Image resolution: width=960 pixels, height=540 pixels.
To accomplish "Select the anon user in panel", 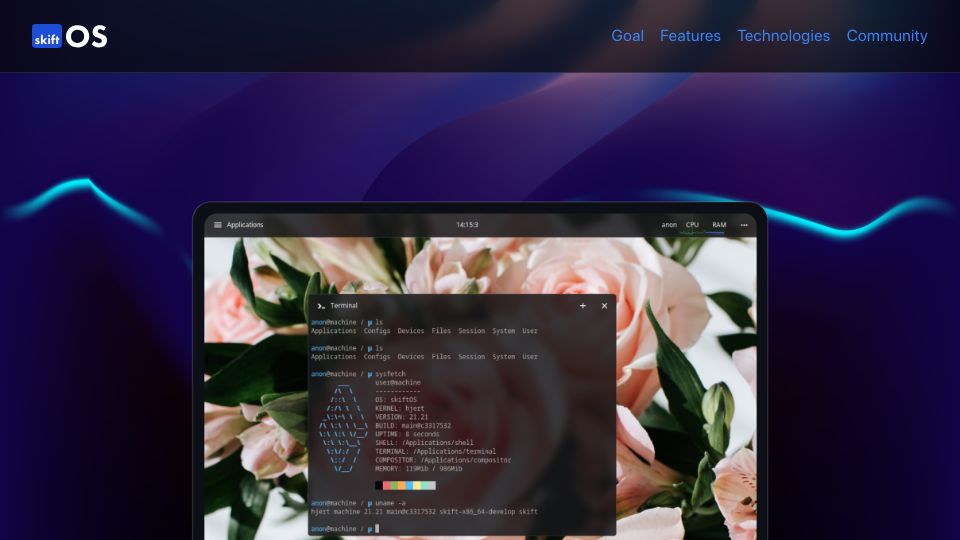I will coord(669,225).
